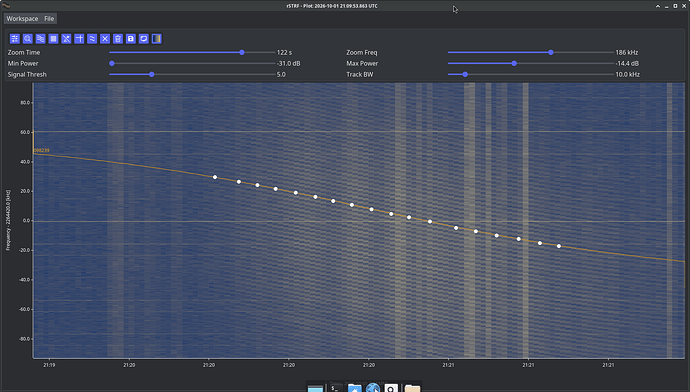Click the 'Zoom Freq' label
The image size is (690, 392).
click(x=362, y=52)
